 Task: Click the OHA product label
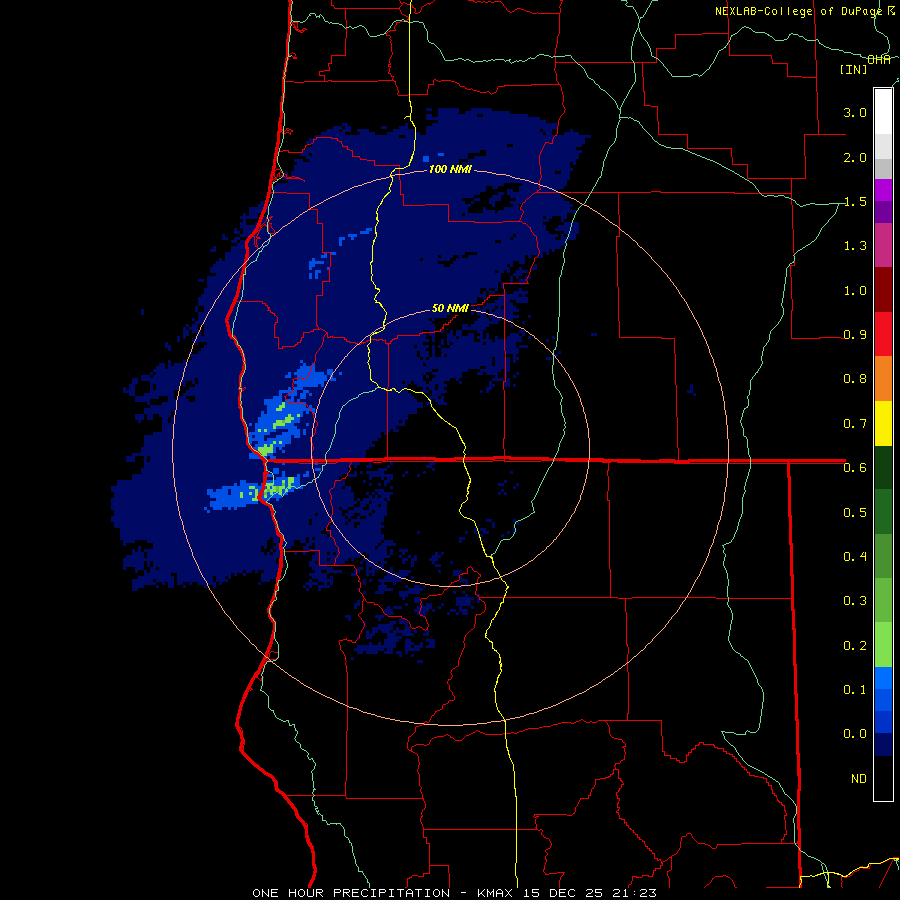coord(879,60)
